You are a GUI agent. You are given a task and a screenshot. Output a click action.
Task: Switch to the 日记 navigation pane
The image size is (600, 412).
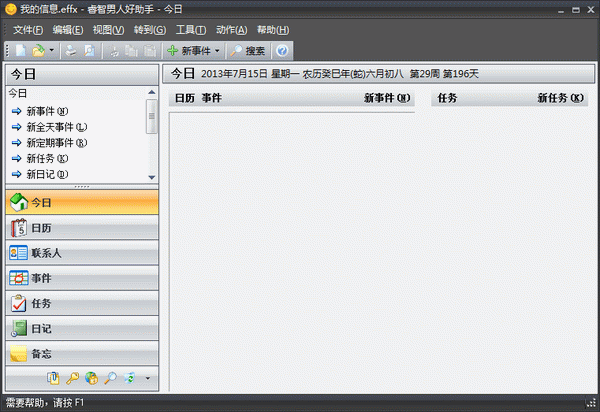click(82, 329)
